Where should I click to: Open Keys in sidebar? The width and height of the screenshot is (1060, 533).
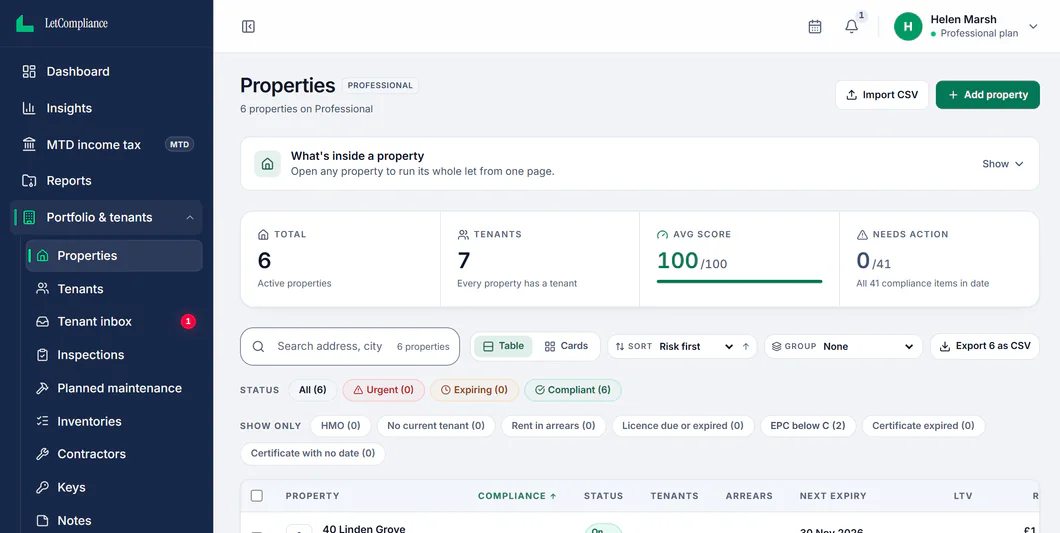[x=114, y=487]
